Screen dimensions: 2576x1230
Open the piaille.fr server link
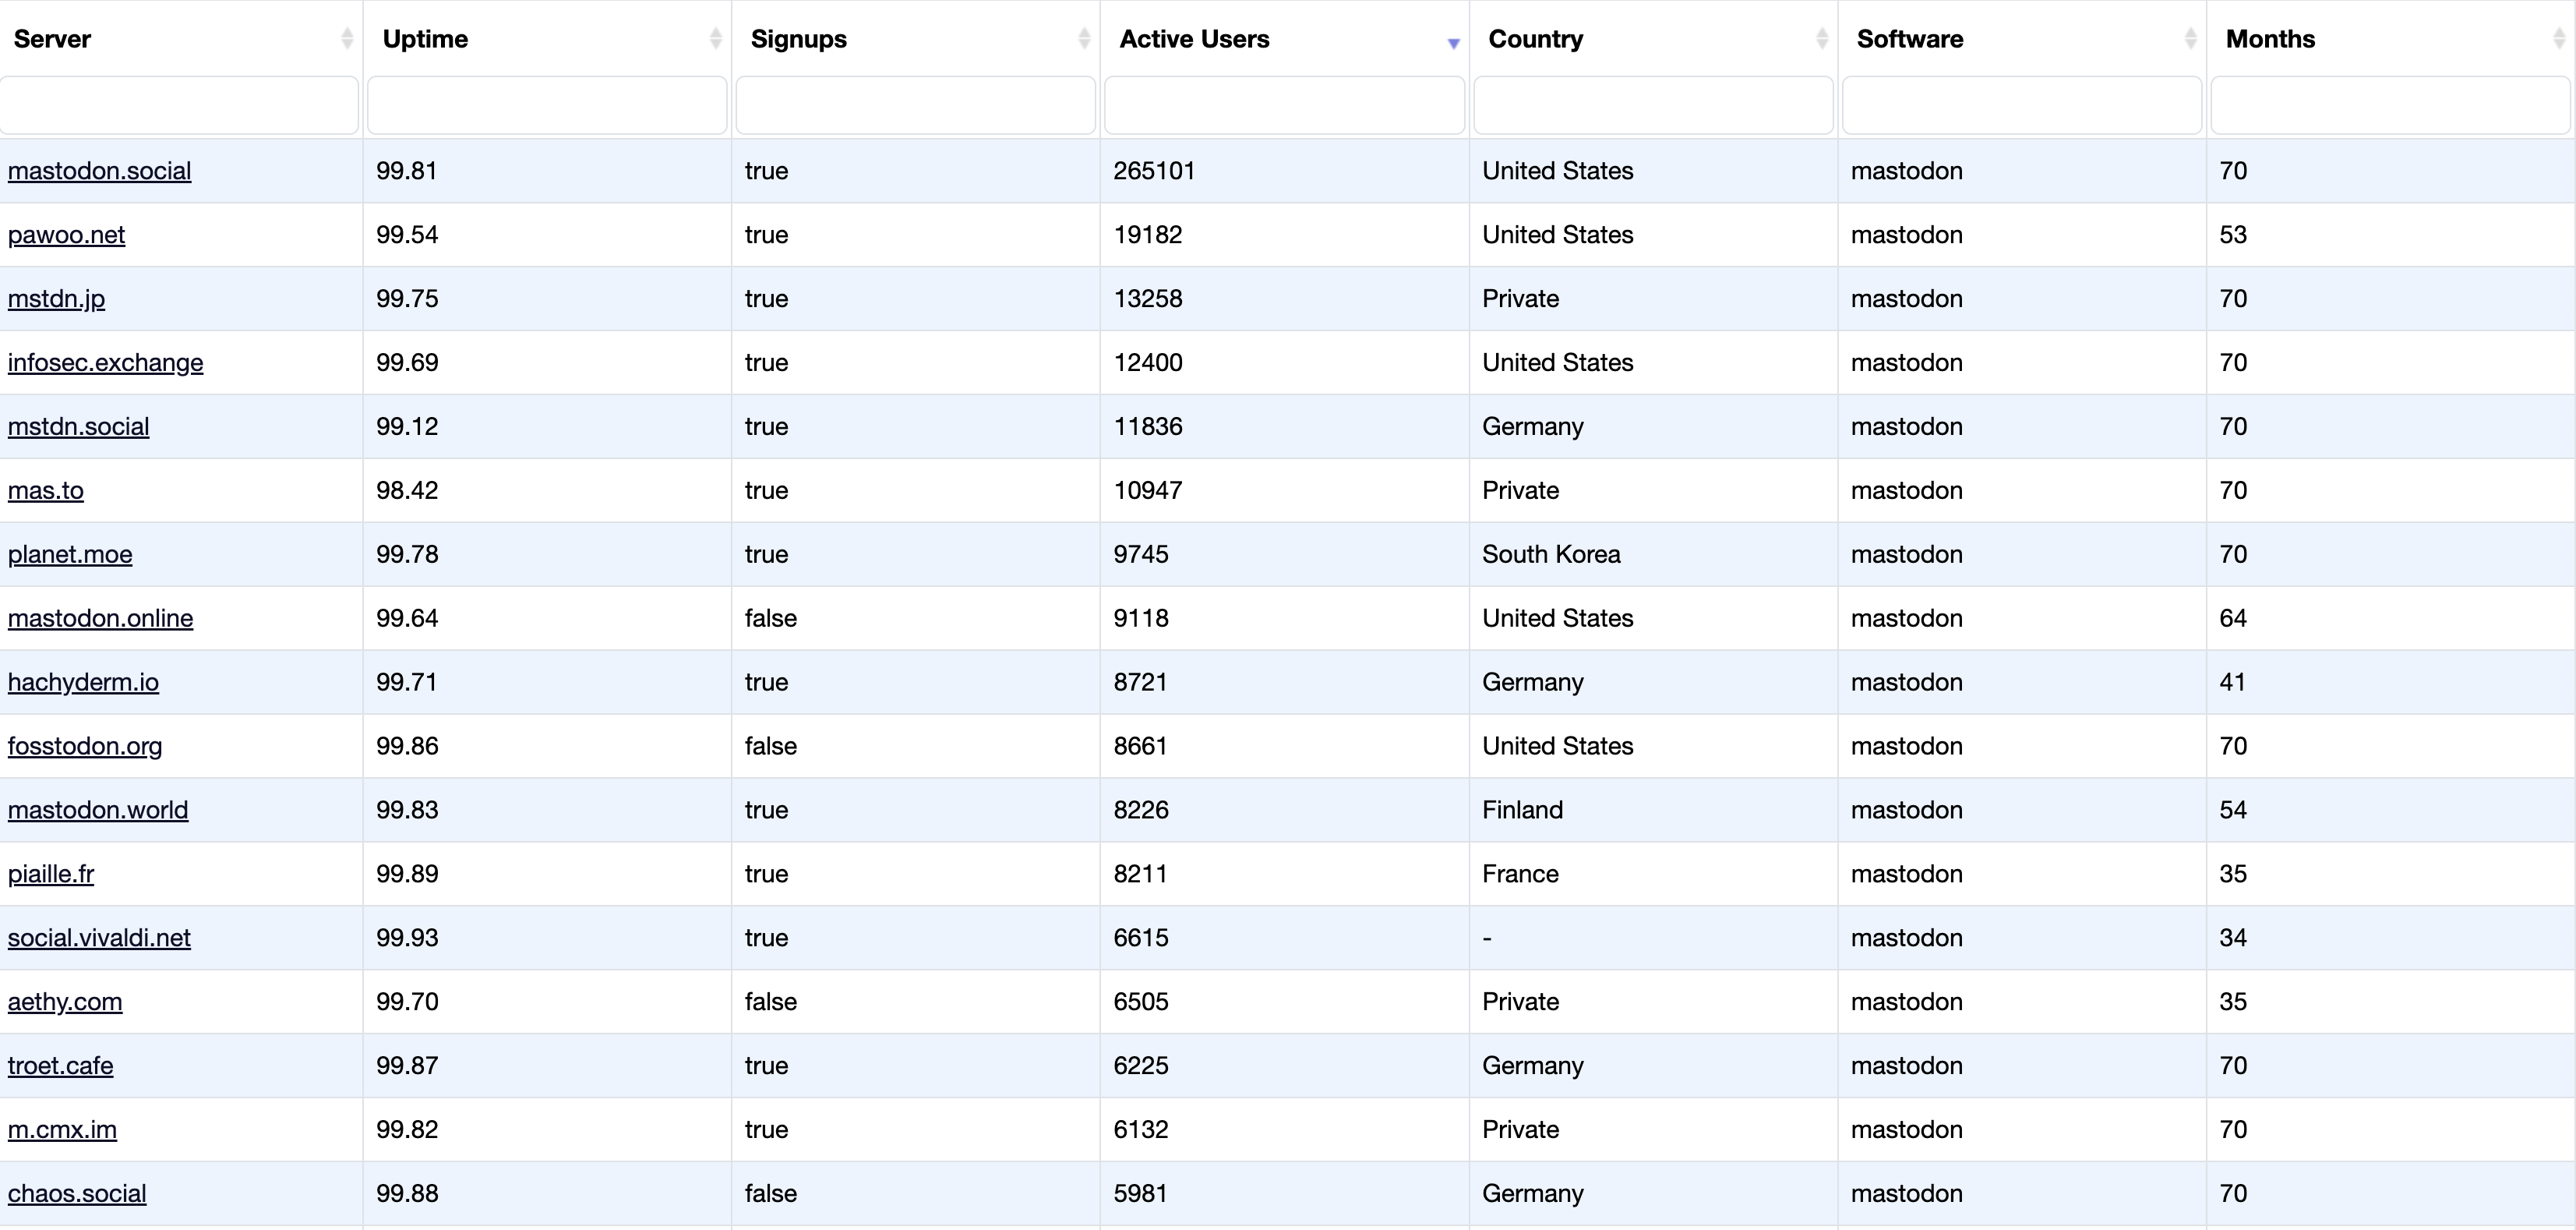point(51,874)
